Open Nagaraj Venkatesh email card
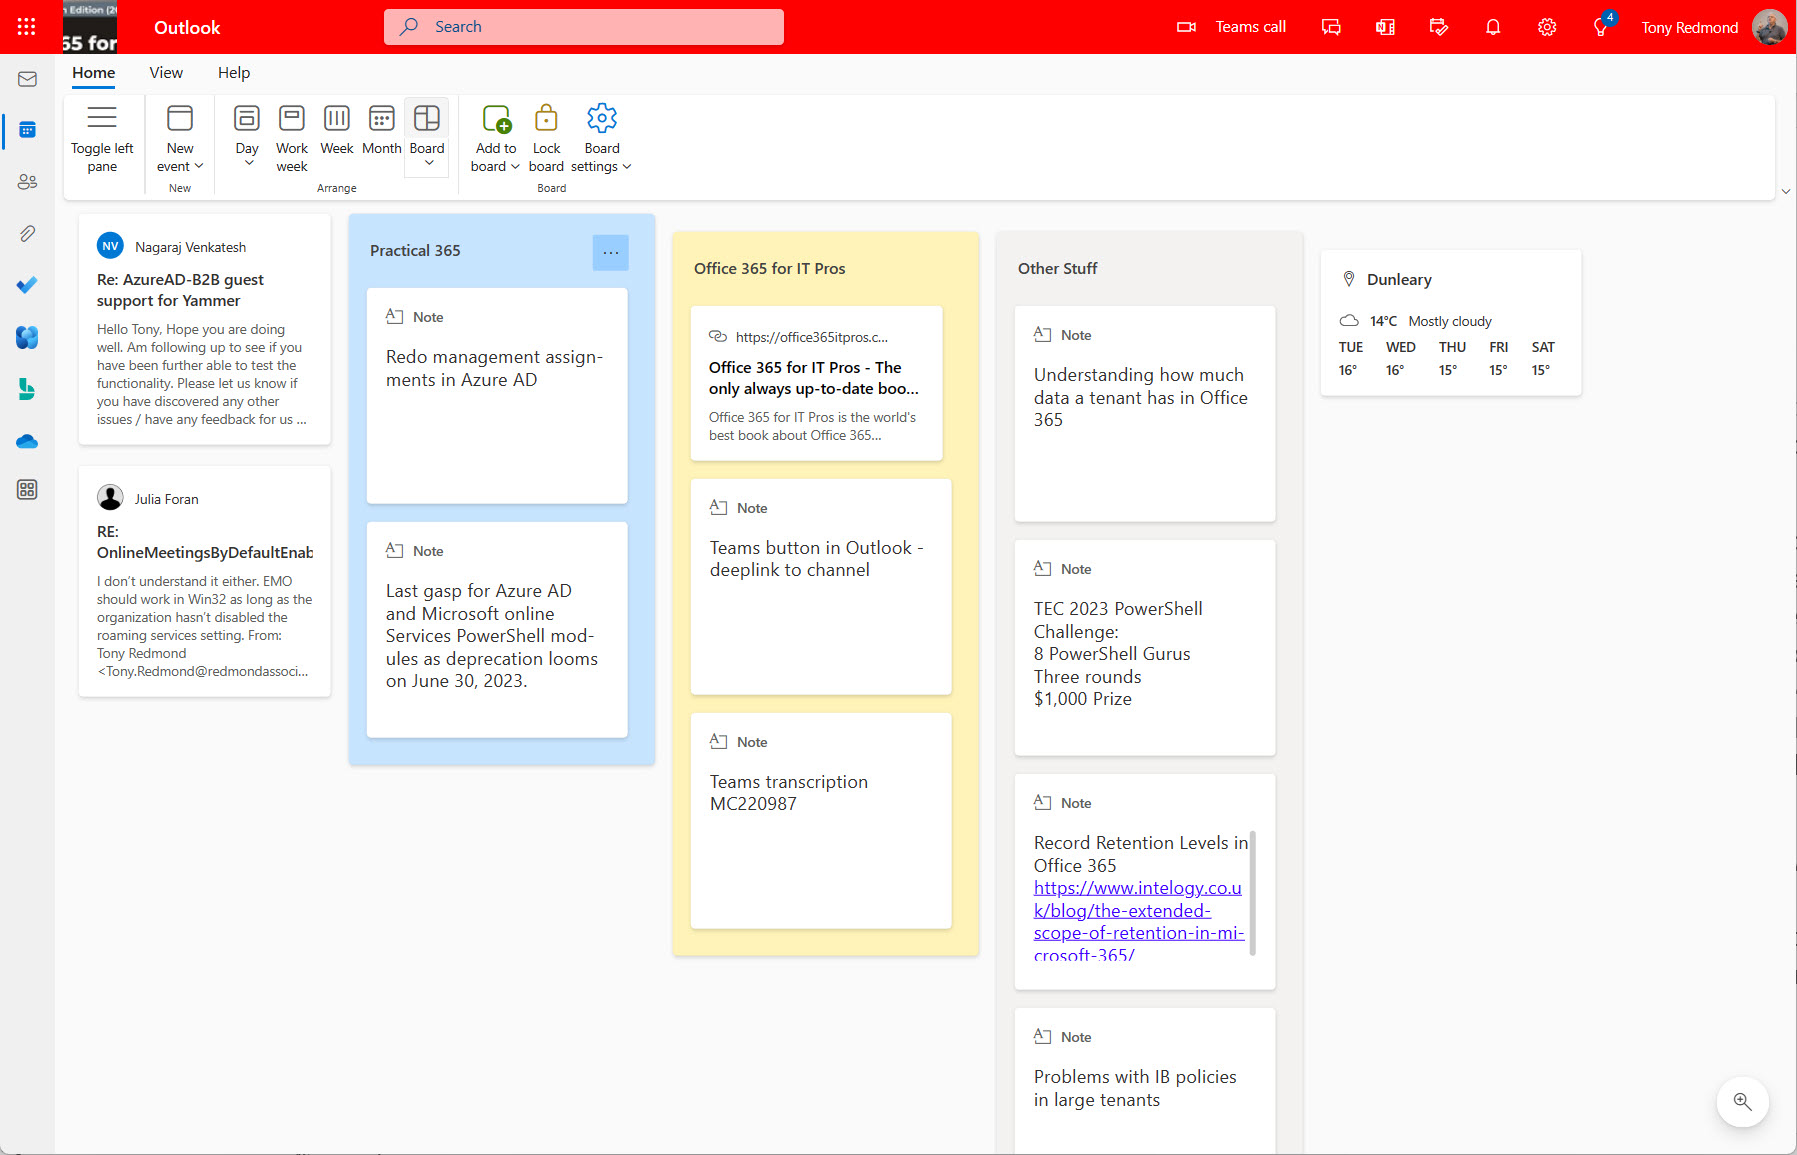Viewport: 1797px width, 1155px height. coord(205,330)
